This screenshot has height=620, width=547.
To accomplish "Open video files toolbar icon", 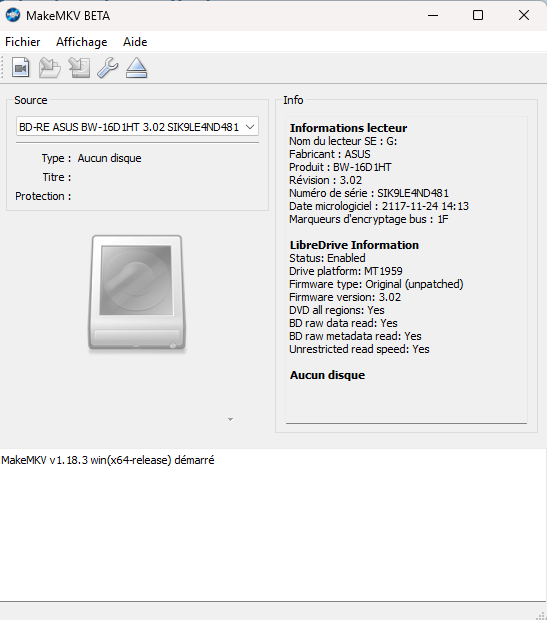I will 21,68.
